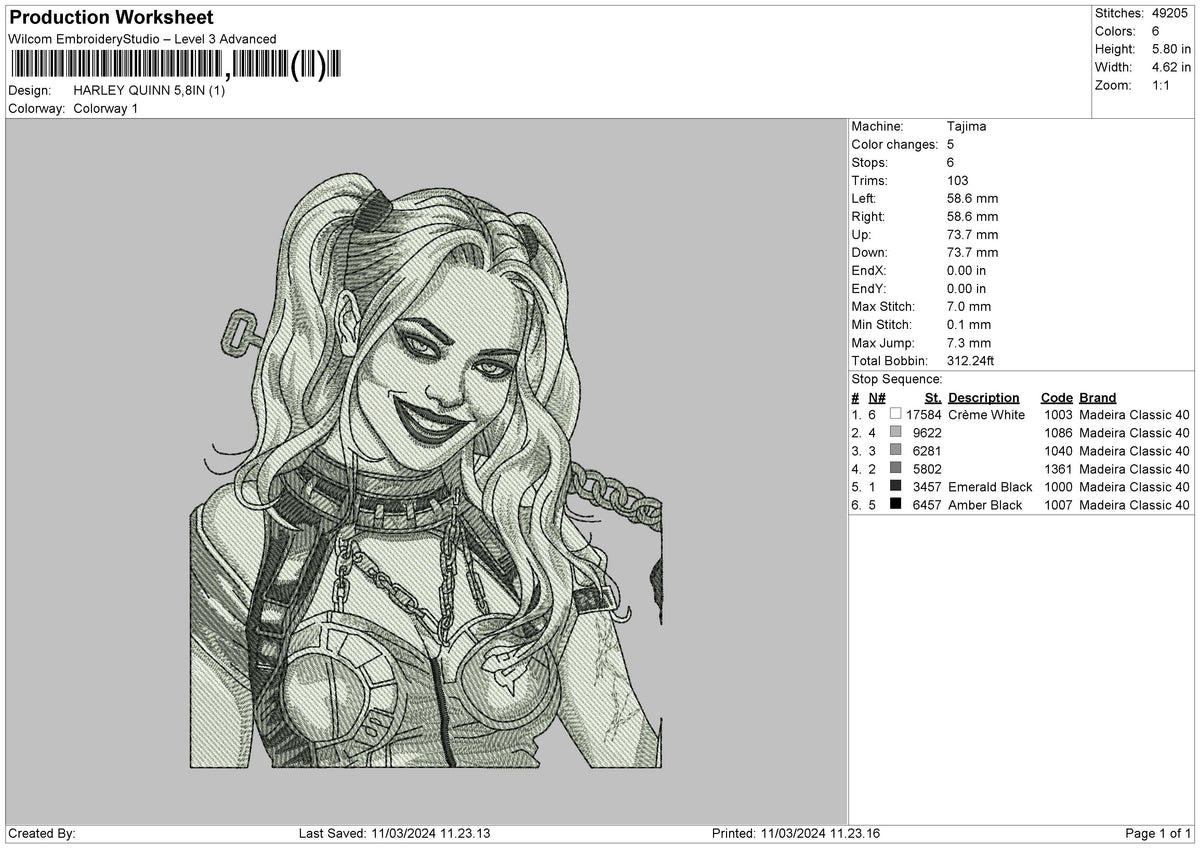Screen dimensions: 1200x848
Task: Click the barcode at the top
Action: [x=174, y=65]
